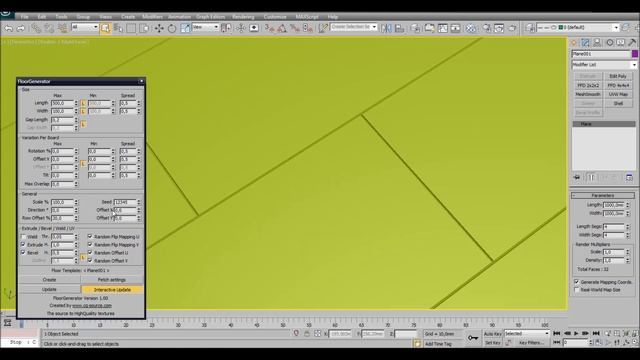Open Select by Name list icon

point(119,28)
